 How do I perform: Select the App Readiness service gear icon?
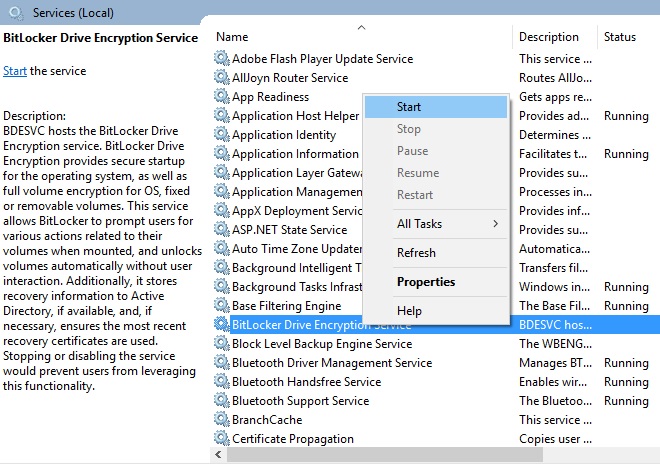[221, 97]
